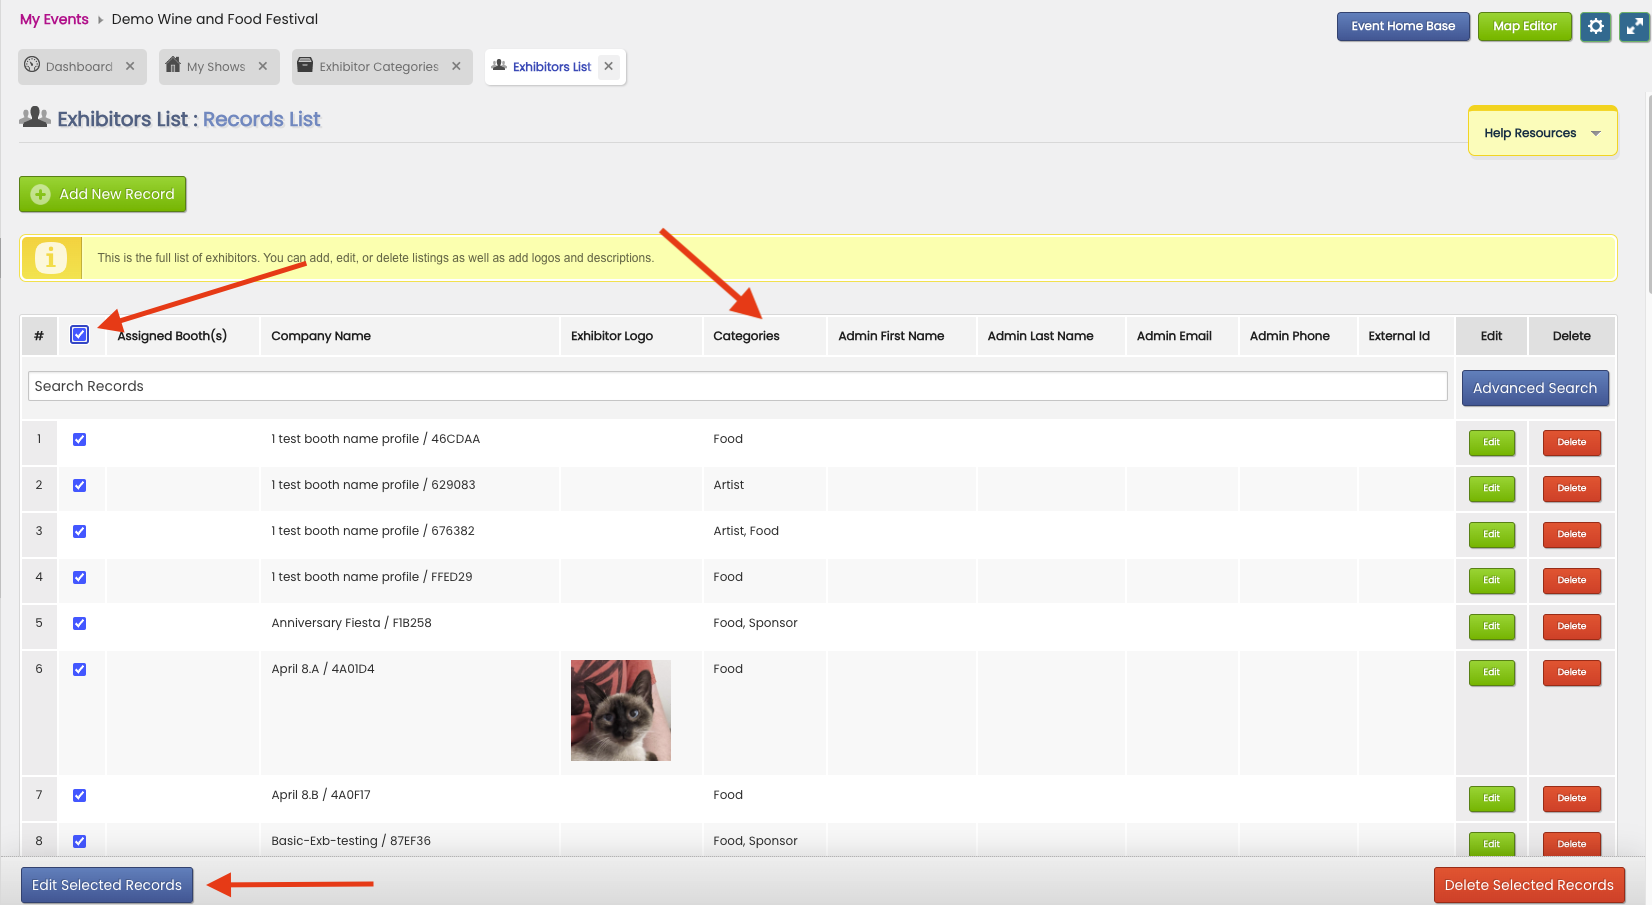
Task: Uncheck row 2 checkbox for 629083
Action: [x=80, y=485]
